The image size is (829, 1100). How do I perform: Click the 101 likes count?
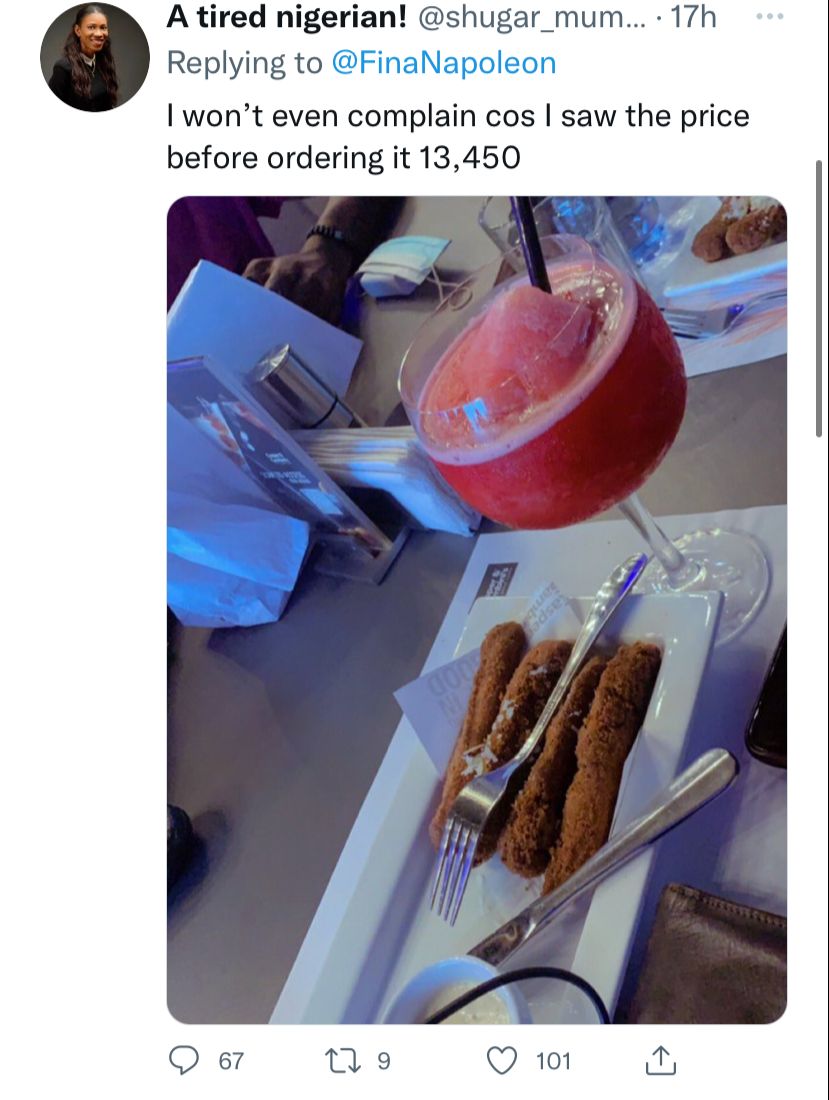point(553,1061)
